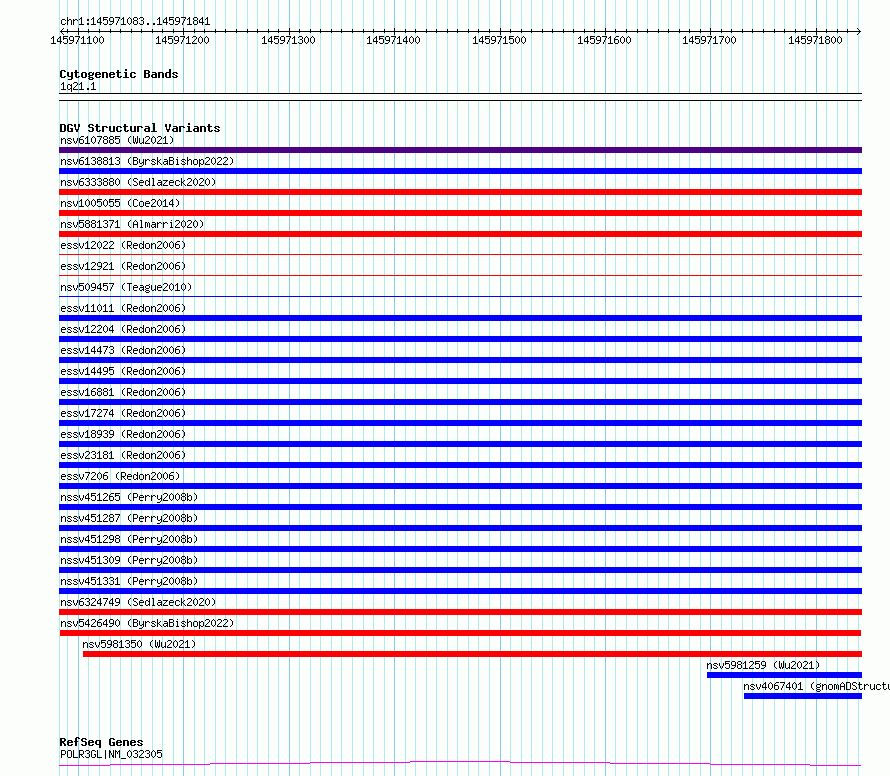Click the essv14473 (Redon2006) label
Viewport: 890px width, 776px height.
tap(123, 350)
